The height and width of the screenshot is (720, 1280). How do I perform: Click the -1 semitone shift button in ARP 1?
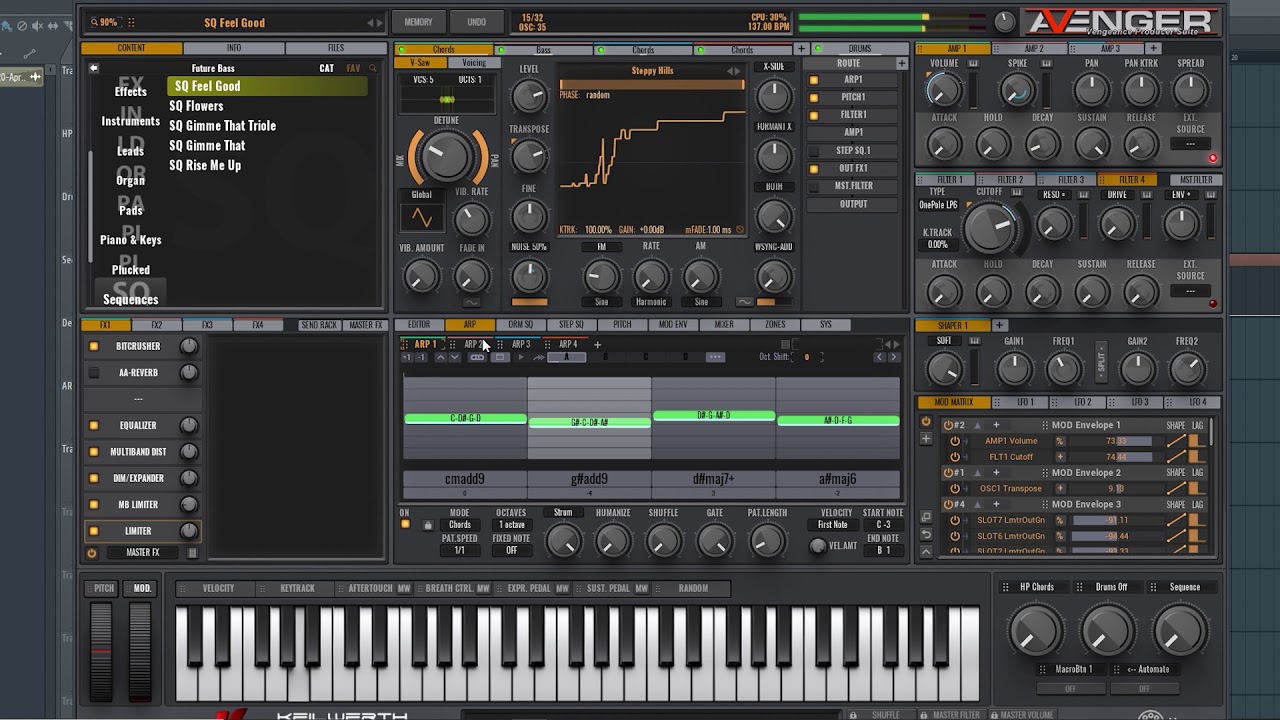[x=421, y=357]
